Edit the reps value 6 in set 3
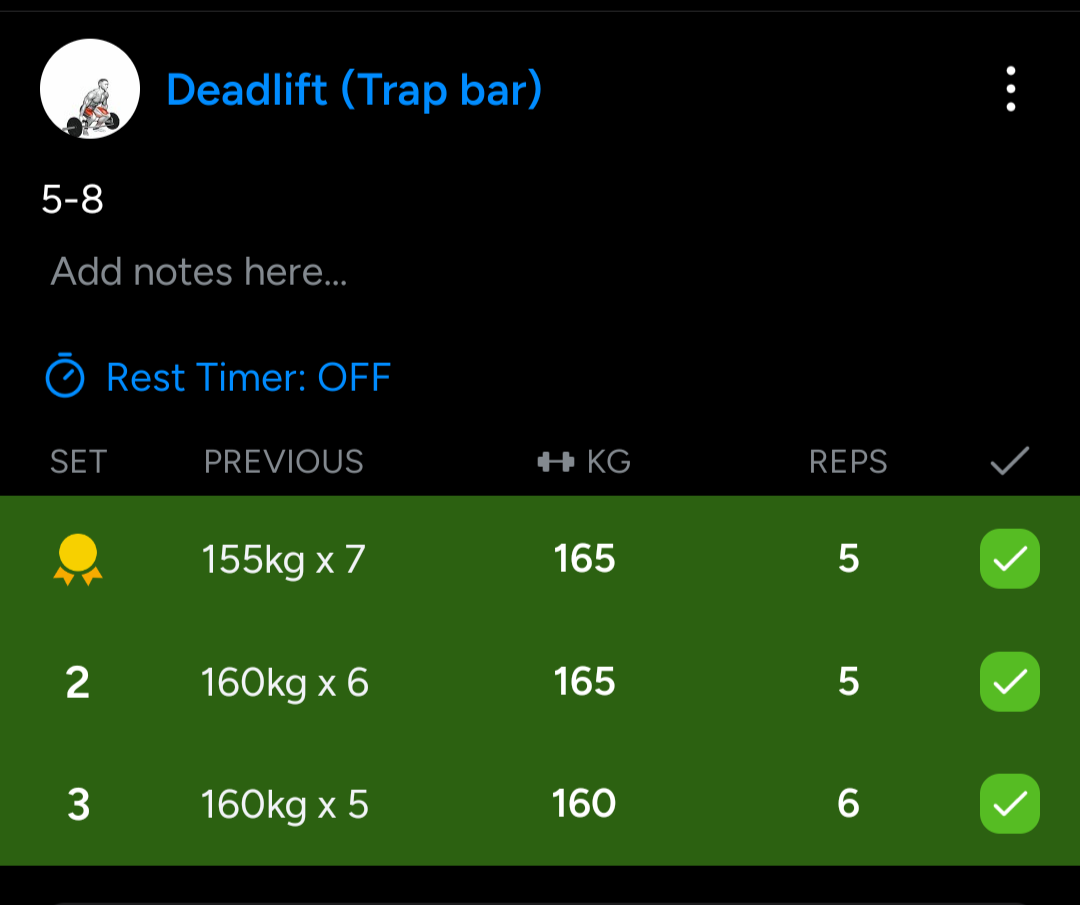Image resolution: width=1080 pixels, height=905 pixels. [x=848, y=804]
